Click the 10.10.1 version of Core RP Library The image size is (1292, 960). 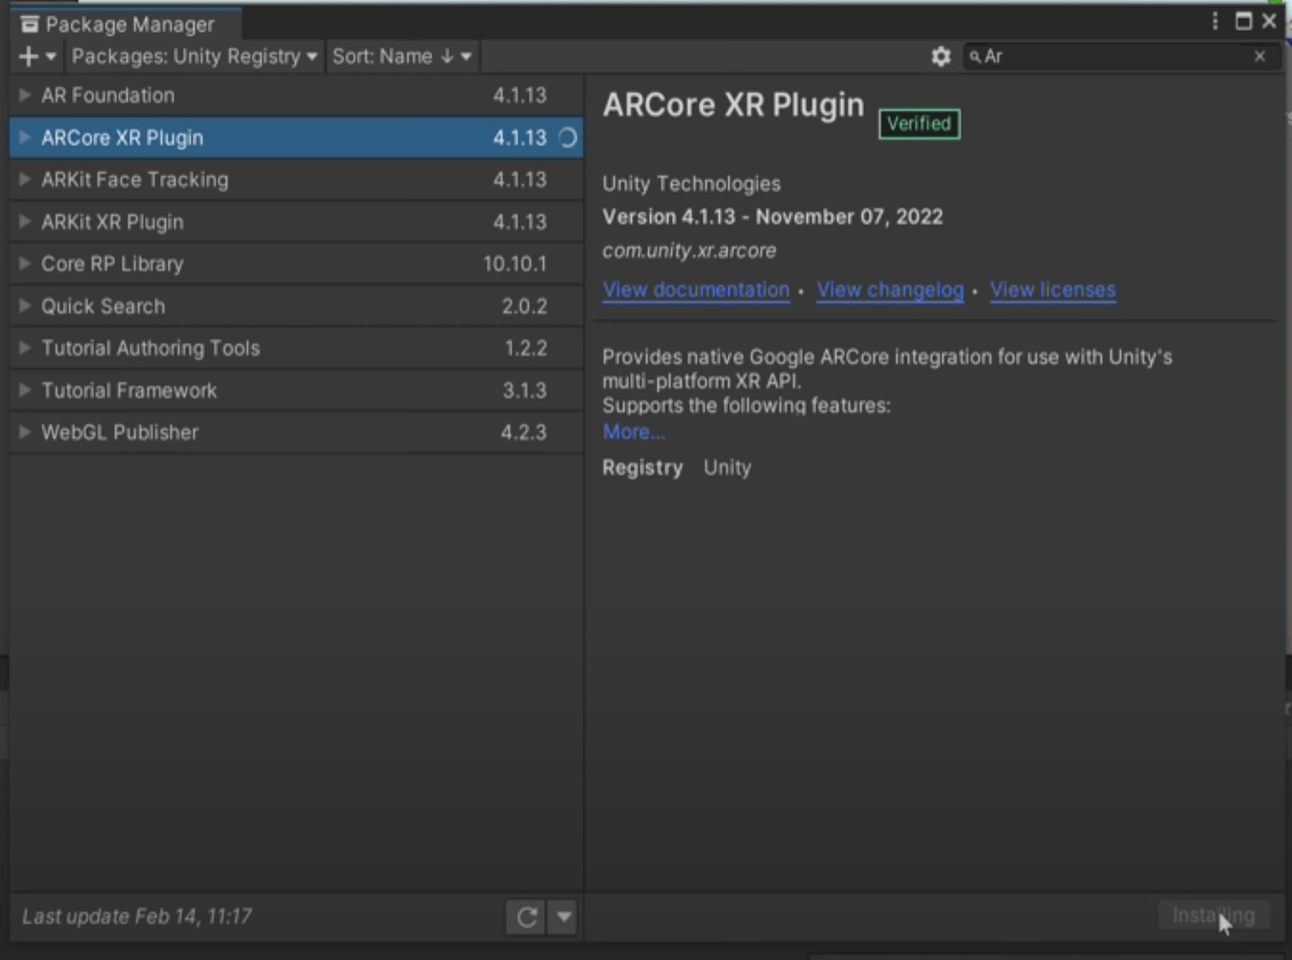click(515, 264)
